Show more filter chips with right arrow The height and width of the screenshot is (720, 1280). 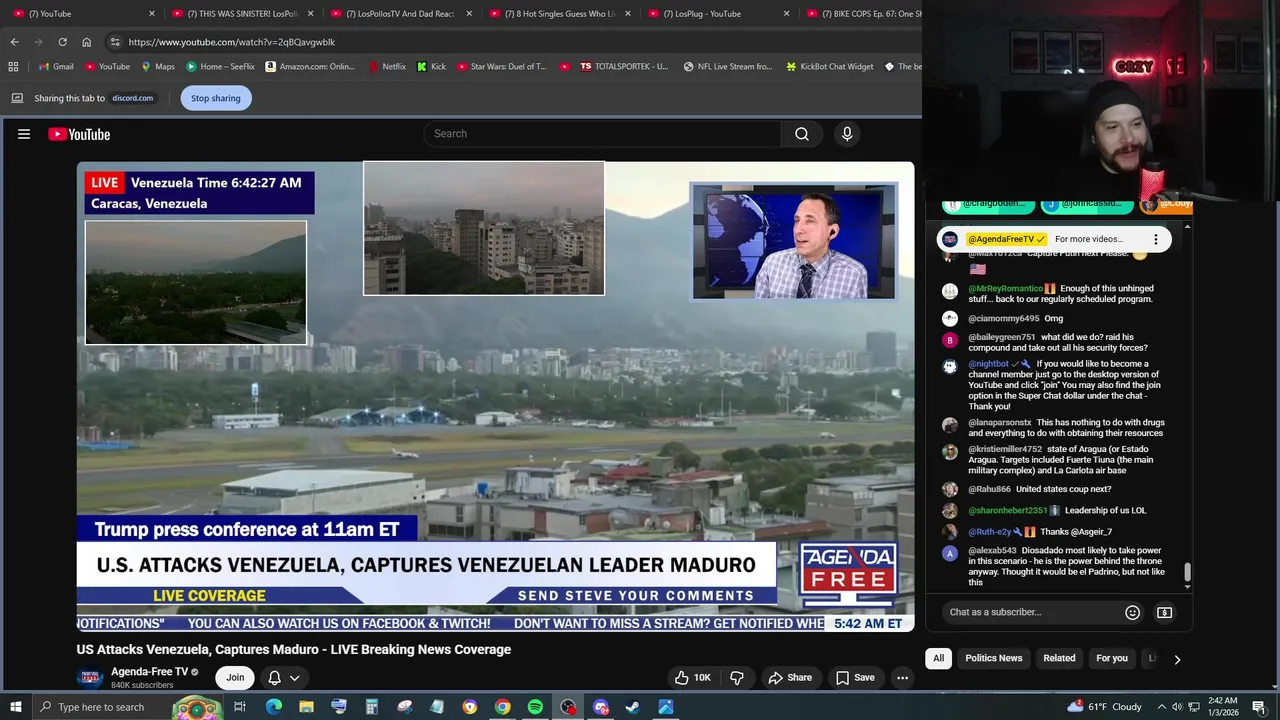coord(1177,659)
